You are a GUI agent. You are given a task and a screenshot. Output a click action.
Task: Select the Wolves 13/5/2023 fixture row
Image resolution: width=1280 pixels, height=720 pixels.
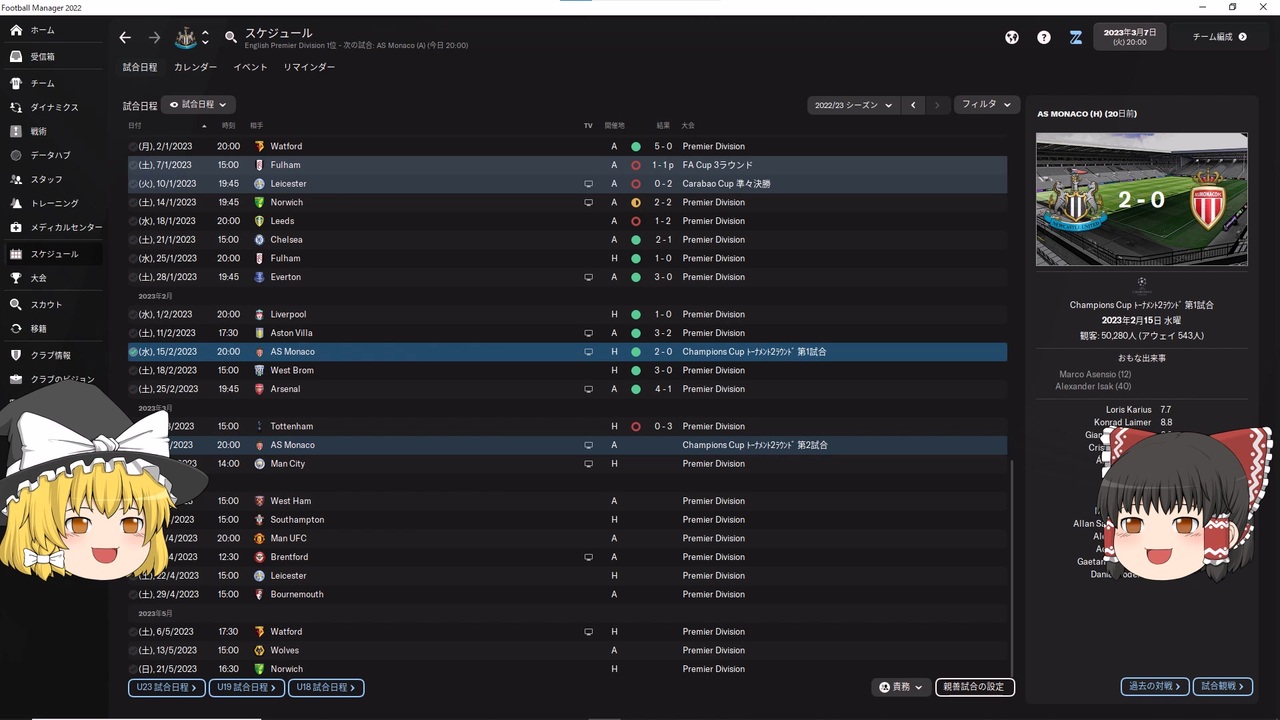[x=567, y=651]
